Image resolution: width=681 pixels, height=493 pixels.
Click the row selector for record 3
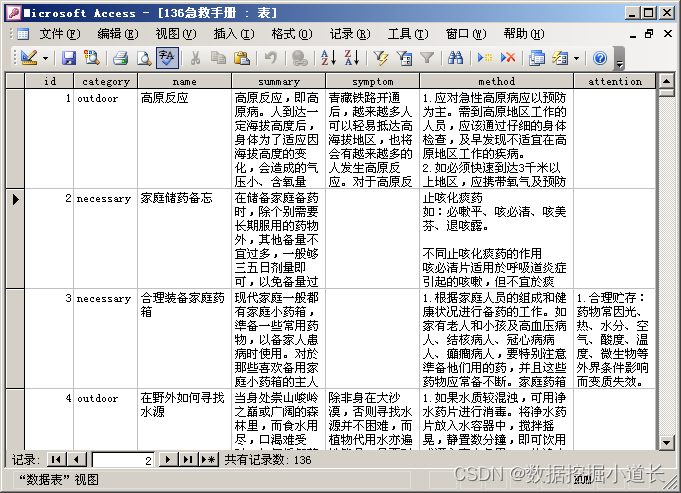(15, 338)
